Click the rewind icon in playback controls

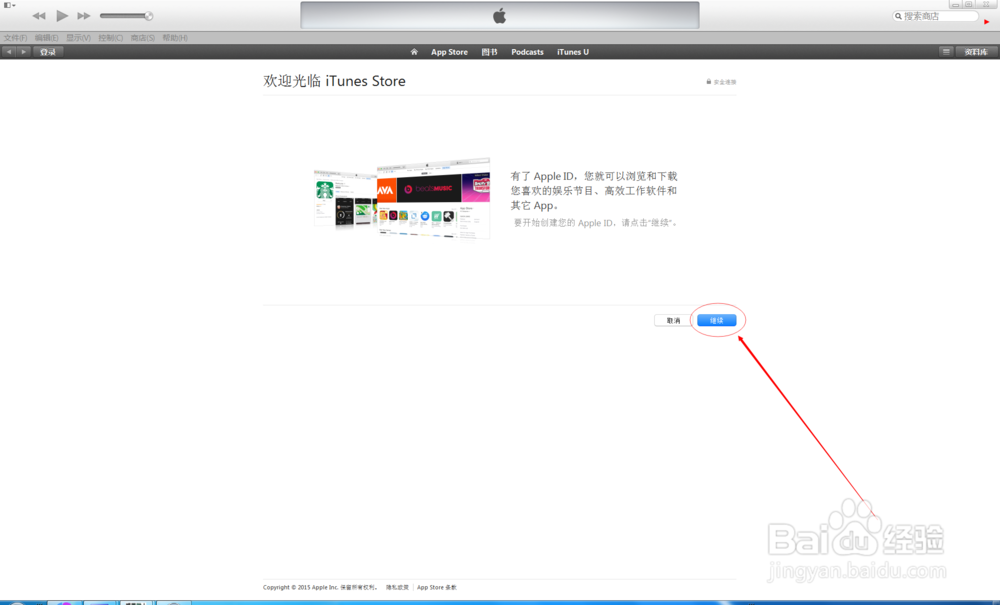click(x=39, y=15)
